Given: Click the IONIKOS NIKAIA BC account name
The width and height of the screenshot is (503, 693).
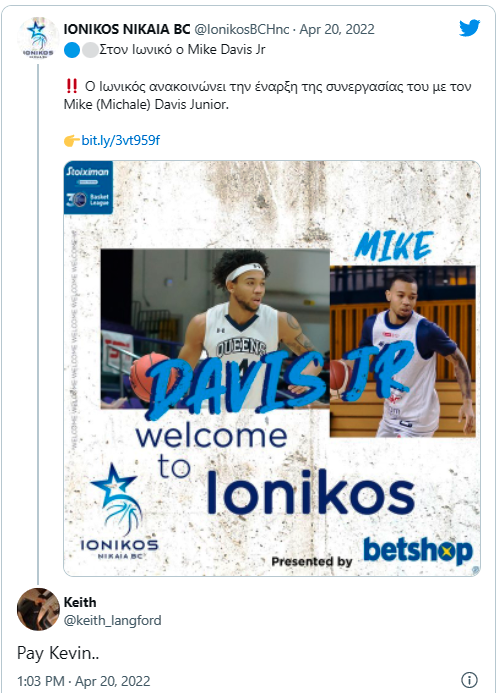Looking at the screenshot, I should click(127, 29).
